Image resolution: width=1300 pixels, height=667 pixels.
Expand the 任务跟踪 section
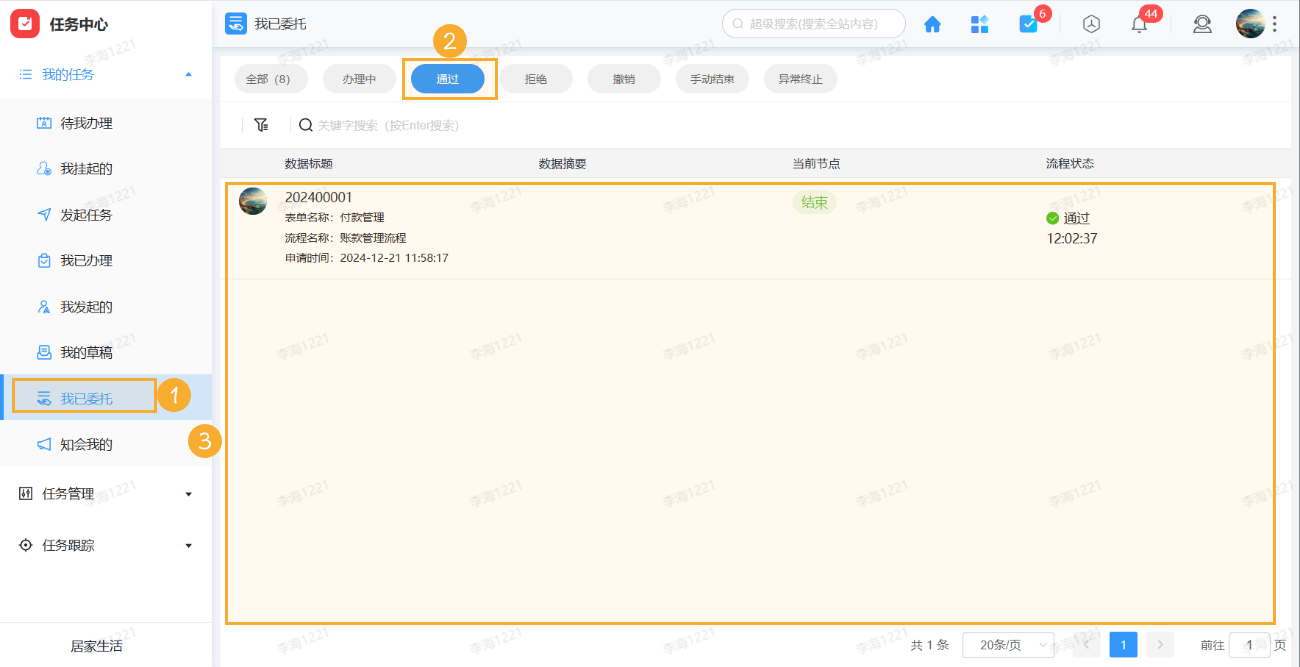63,545
